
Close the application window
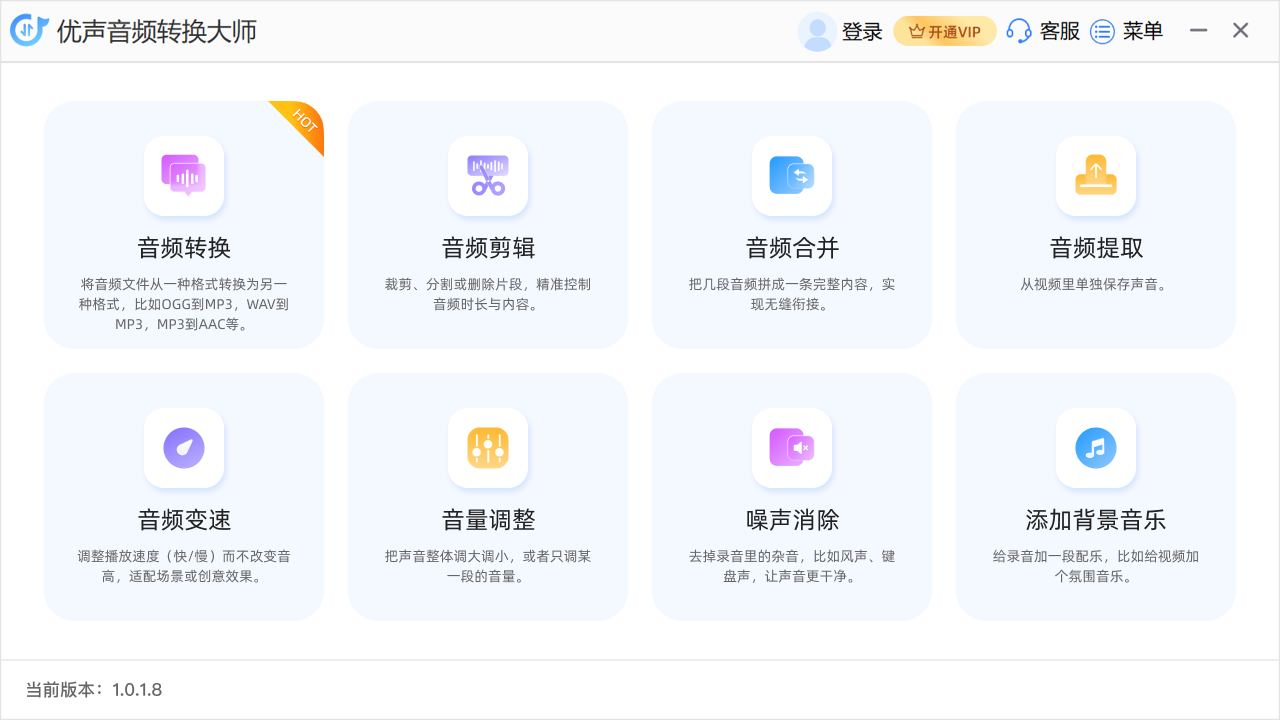pos(1241,31)
